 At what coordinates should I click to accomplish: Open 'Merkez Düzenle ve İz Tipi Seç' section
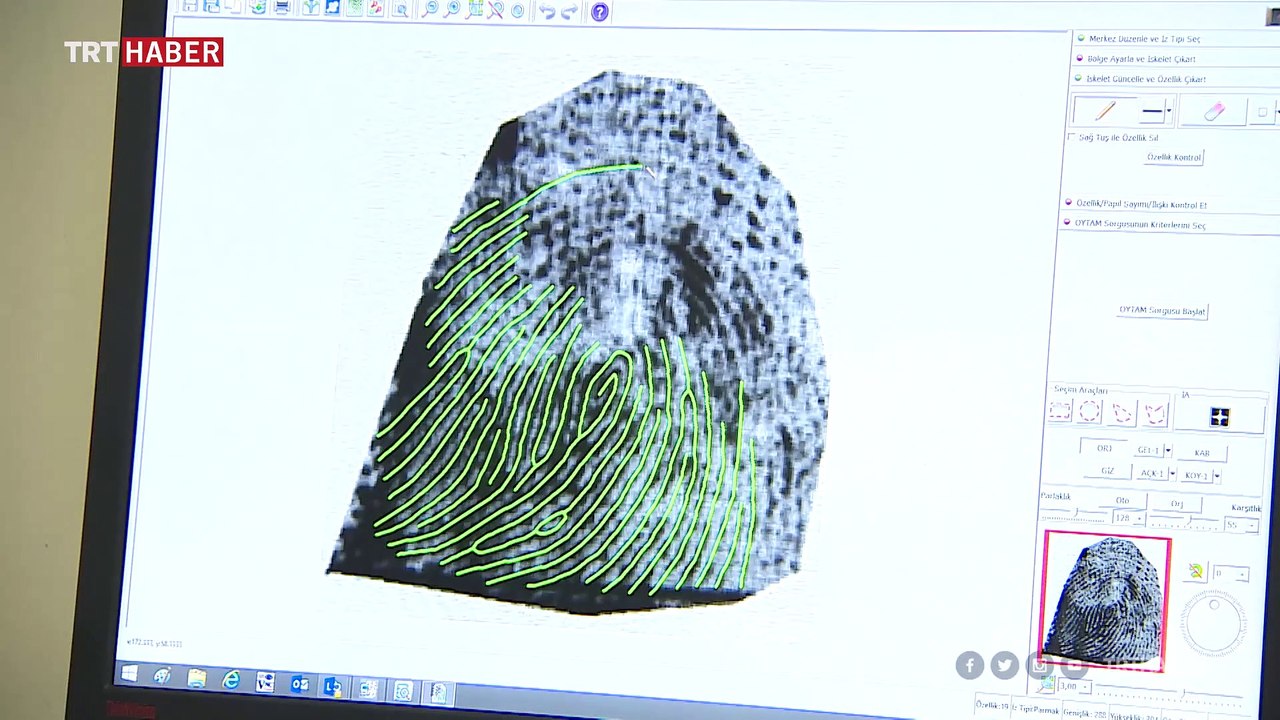[1144, 39]
